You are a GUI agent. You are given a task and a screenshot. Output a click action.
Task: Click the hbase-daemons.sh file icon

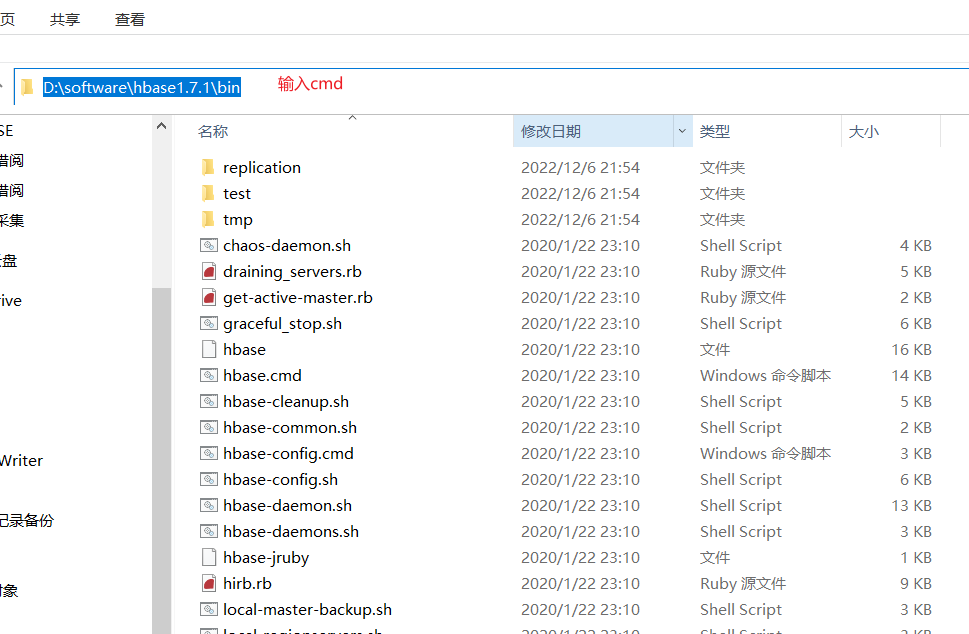(209, 531)
